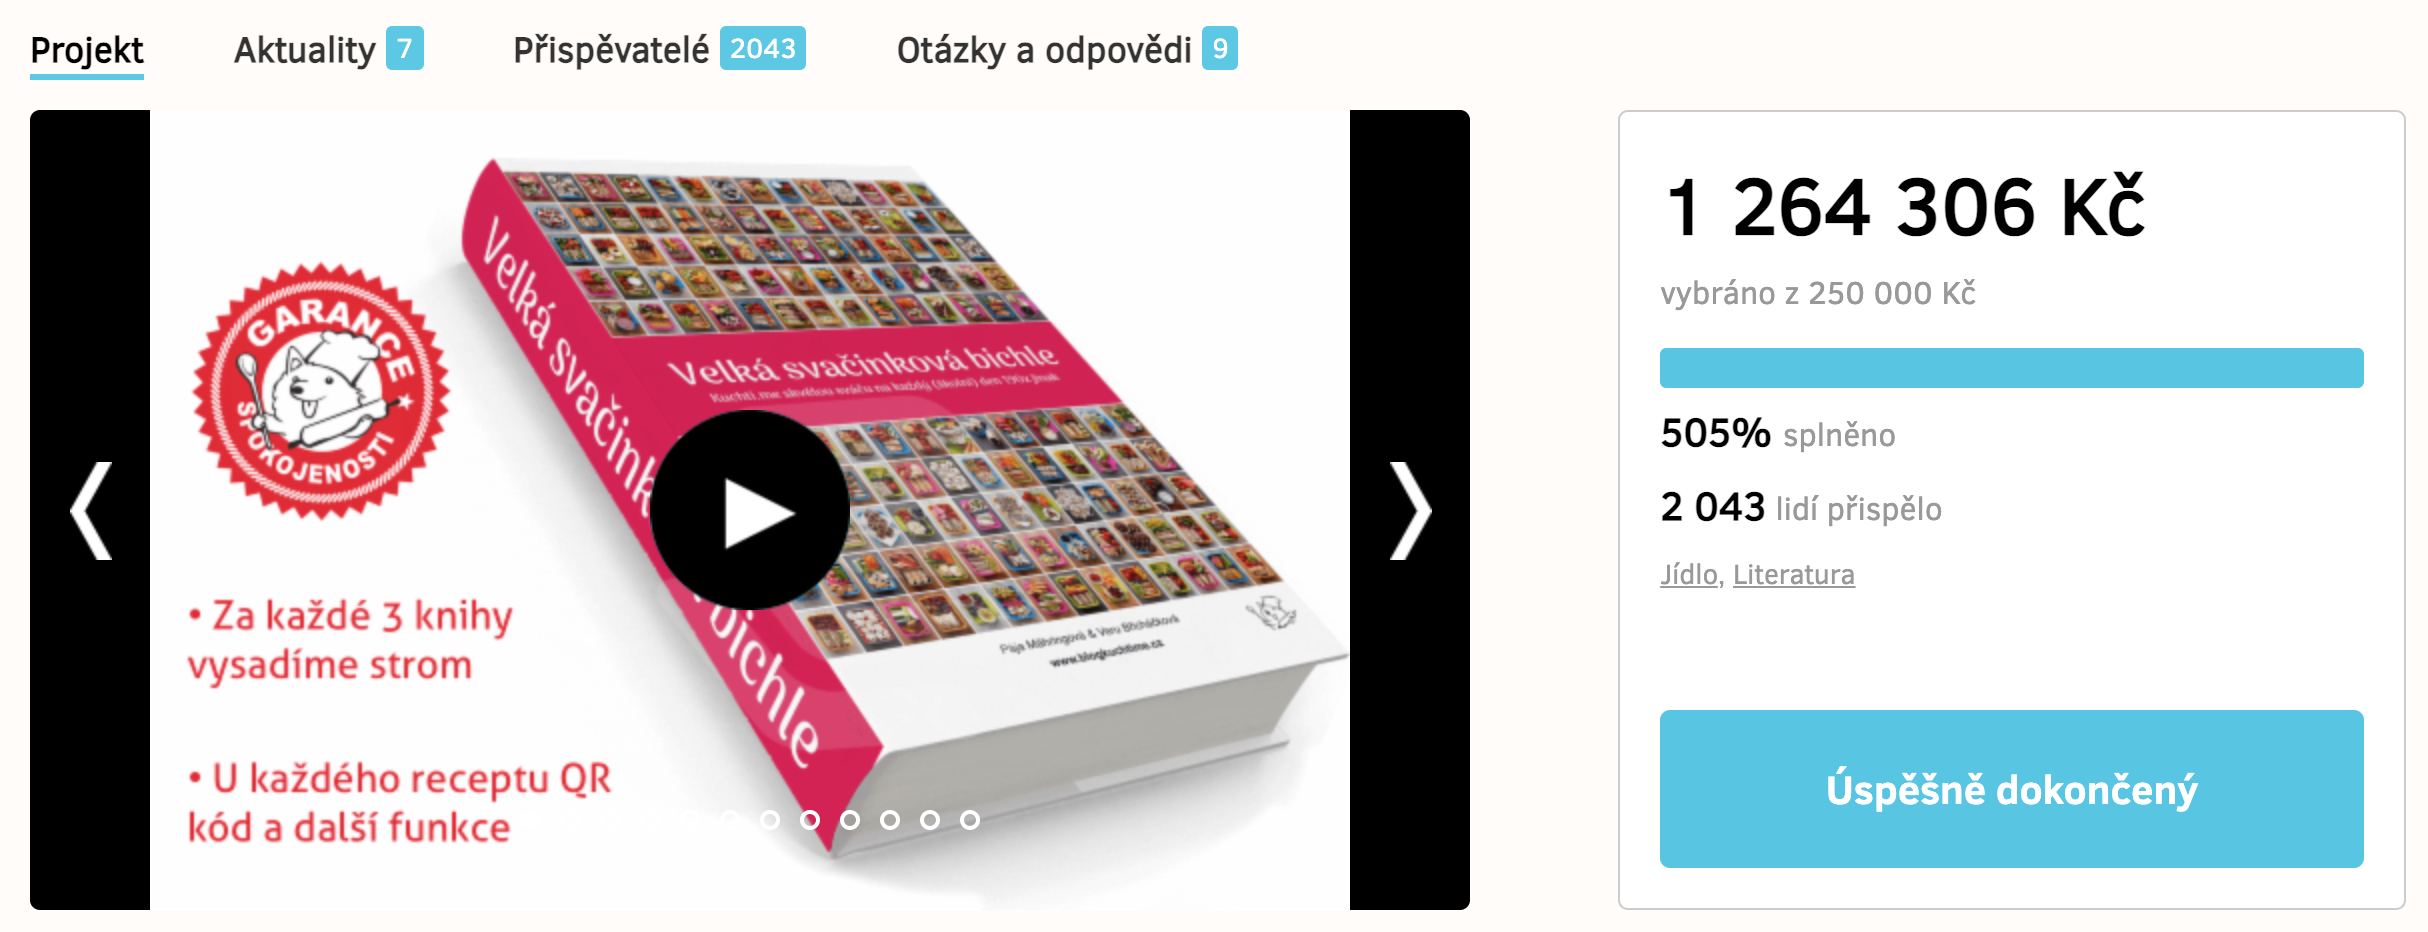2428x932 pixels.
Task: Open the Literatura category link
Action: [1794, 574]
